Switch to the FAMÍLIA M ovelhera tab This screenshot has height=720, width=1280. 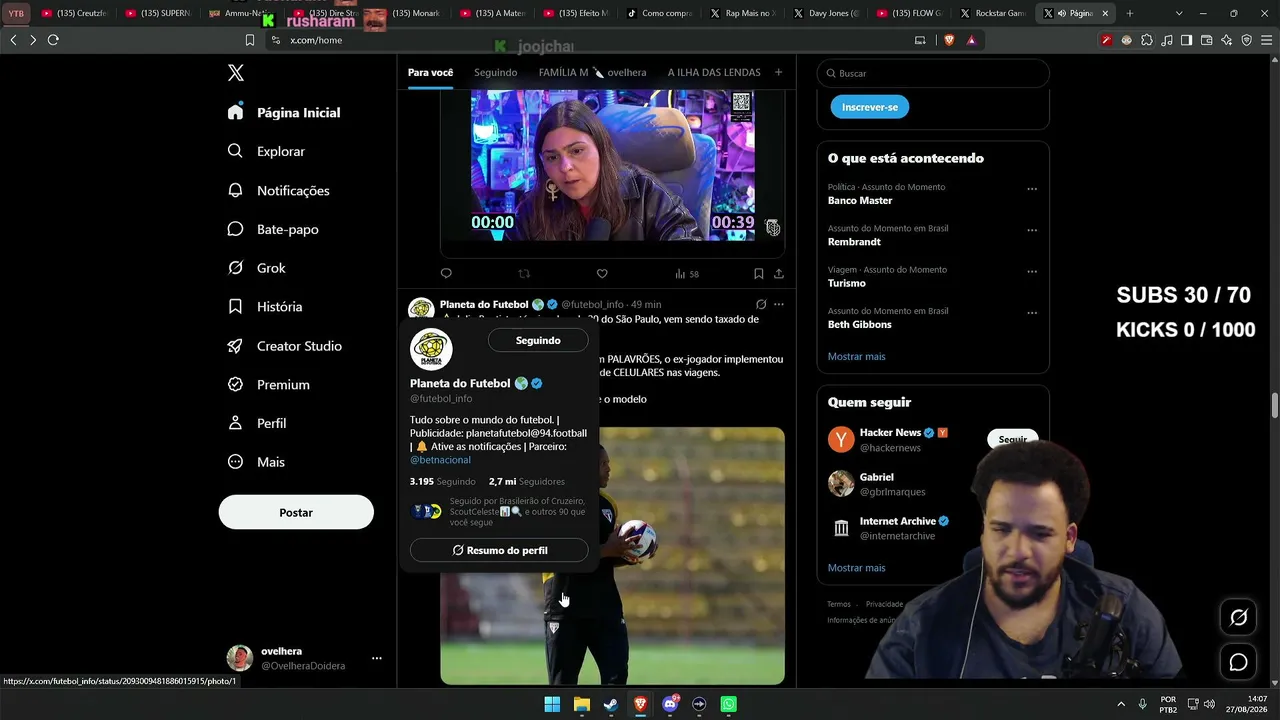coord(592,72)
